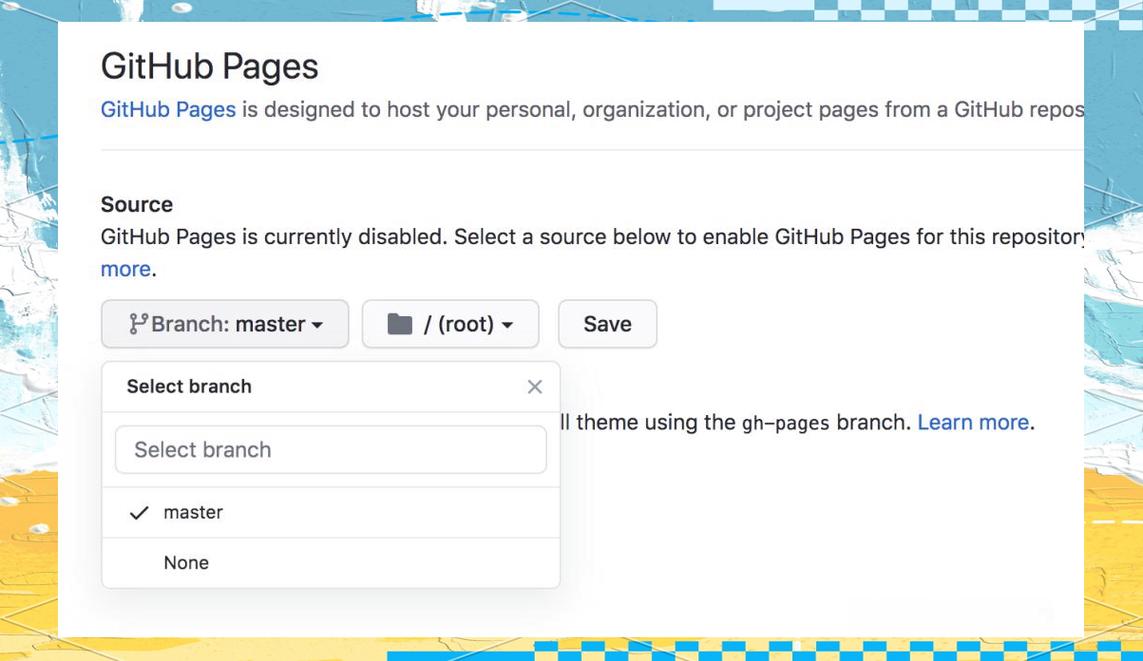The image size is (1143, 661).
Task: Follow the Learn more link about themes
Action: (973, 422)
